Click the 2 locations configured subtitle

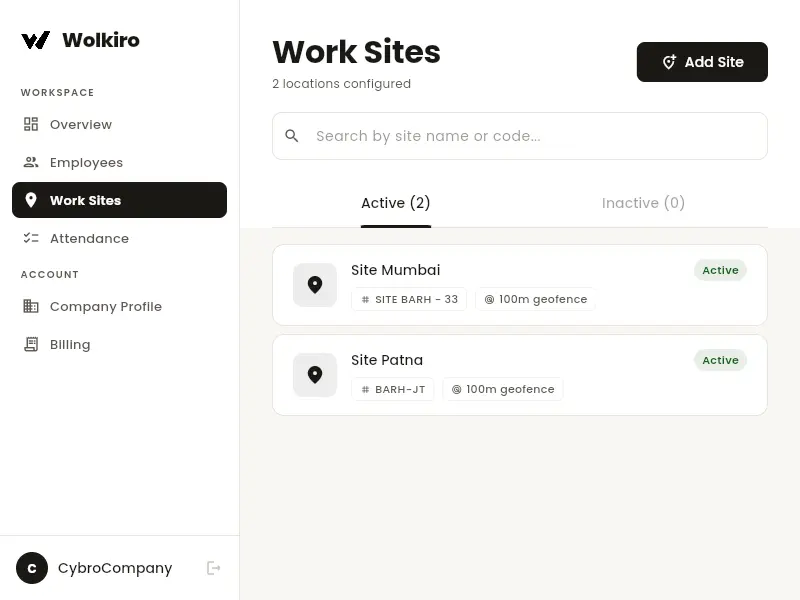341,84
